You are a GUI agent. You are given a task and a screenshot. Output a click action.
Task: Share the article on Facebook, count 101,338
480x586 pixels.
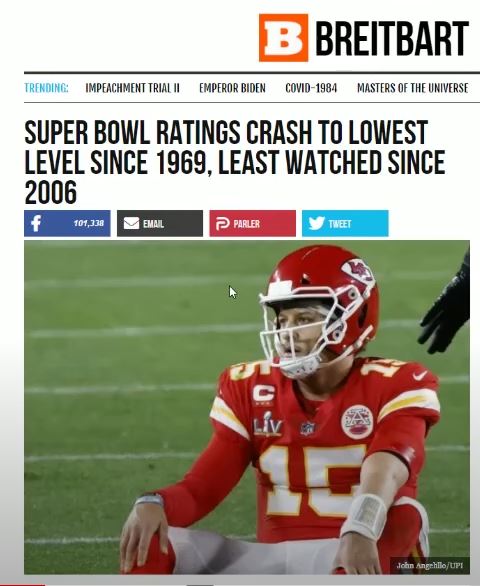67,223
